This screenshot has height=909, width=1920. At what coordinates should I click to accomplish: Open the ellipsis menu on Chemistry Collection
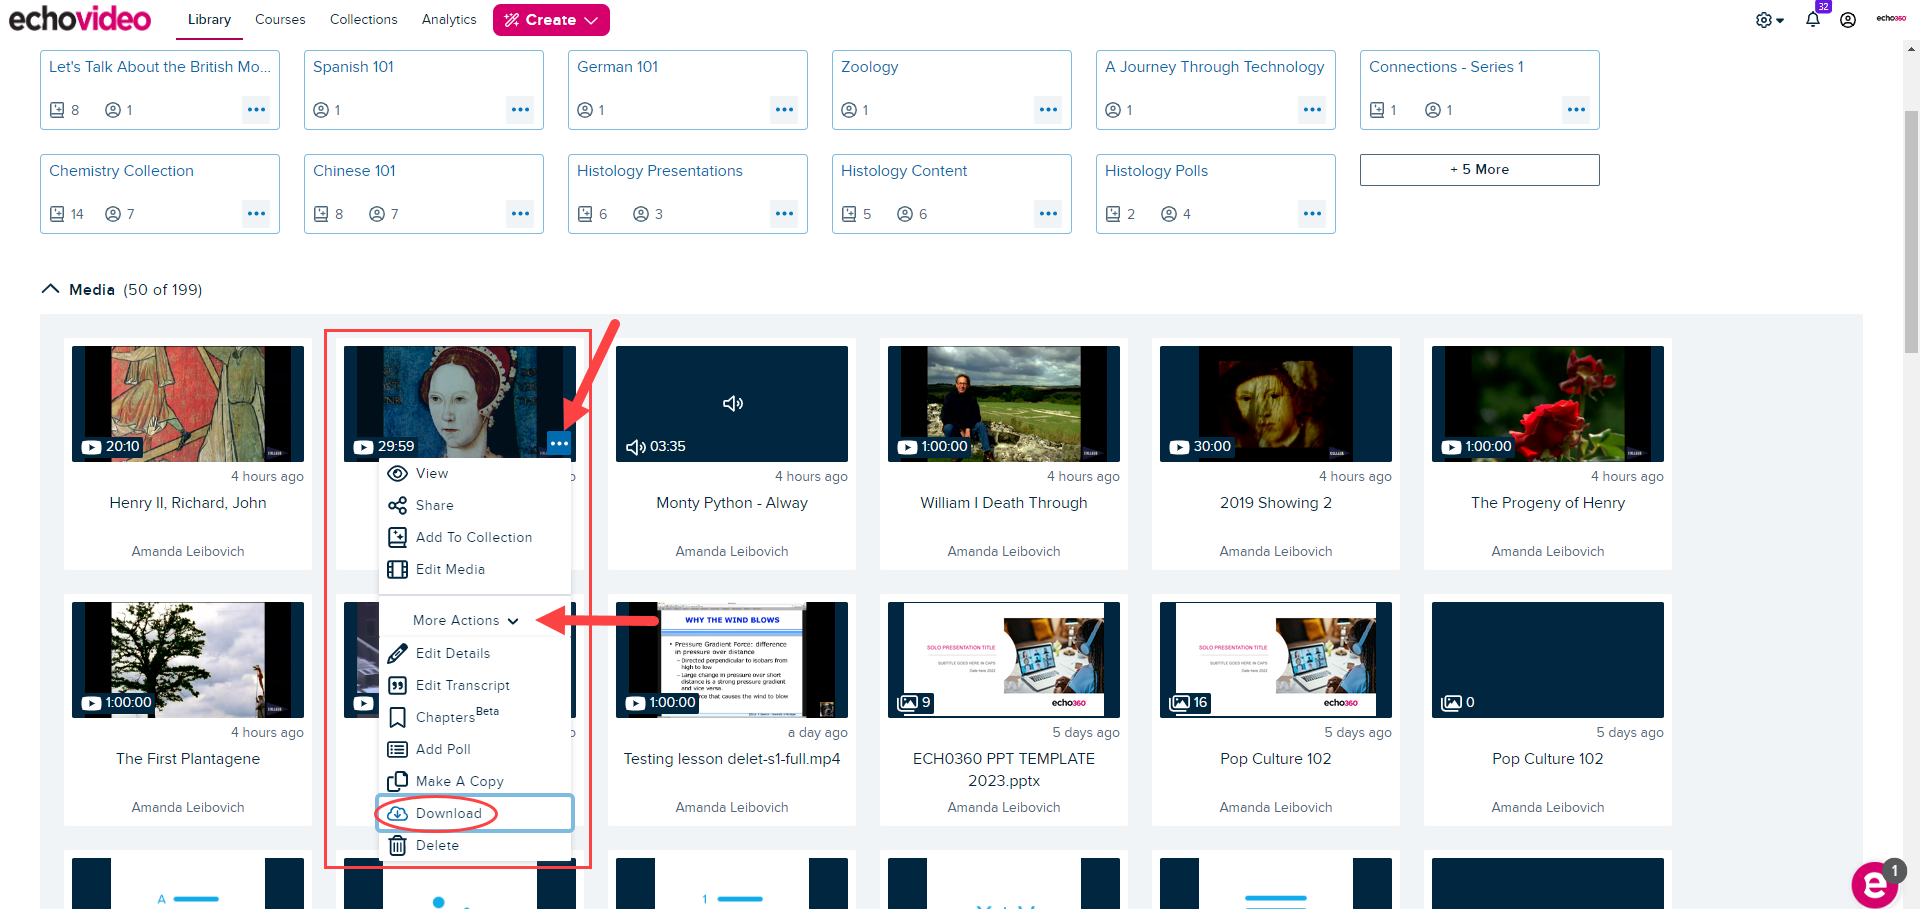pos(257,213)
